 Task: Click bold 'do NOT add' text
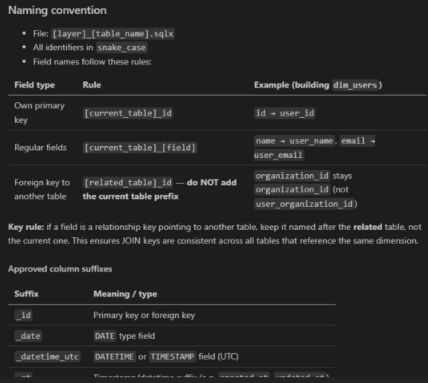pos(212,183)
